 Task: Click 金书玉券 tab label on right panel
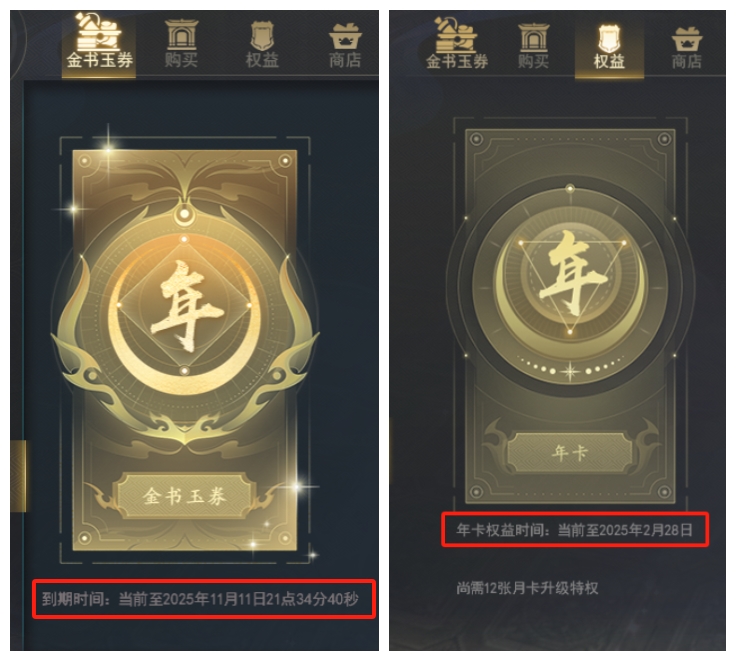point(457,61)
